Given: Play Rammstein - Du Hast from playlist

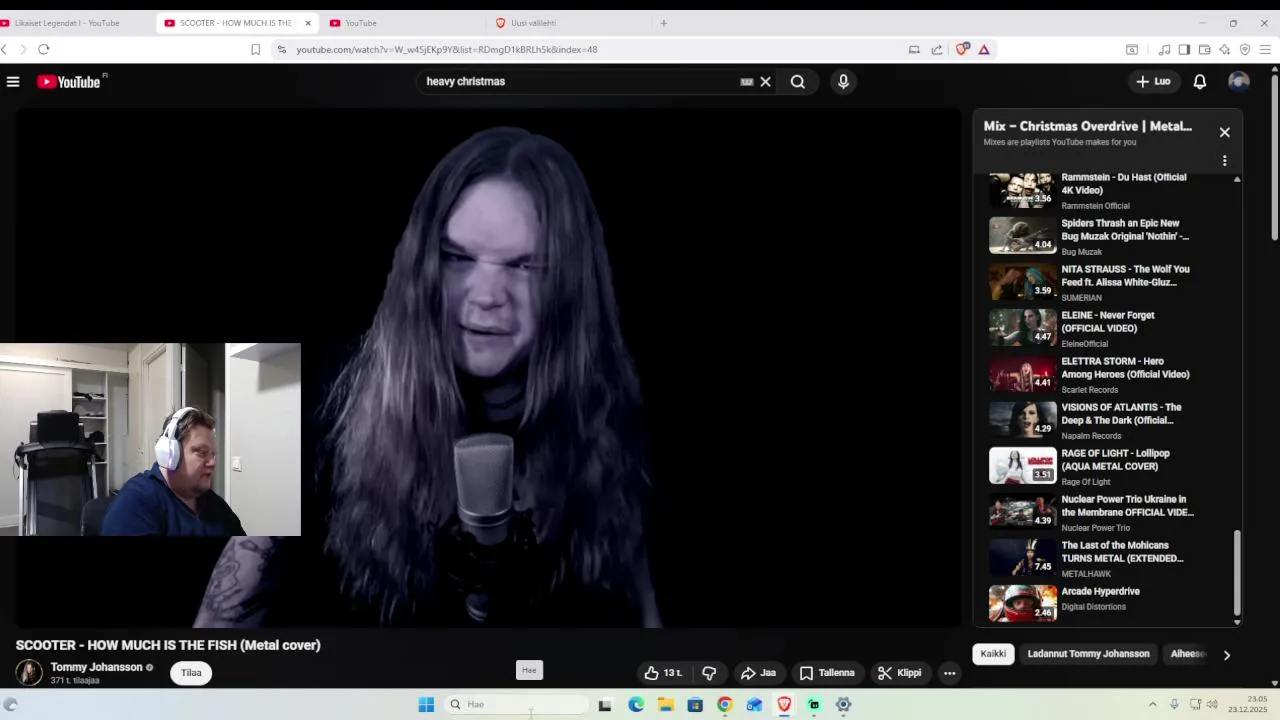Looking at the screenshot, I should [1092, 190].
